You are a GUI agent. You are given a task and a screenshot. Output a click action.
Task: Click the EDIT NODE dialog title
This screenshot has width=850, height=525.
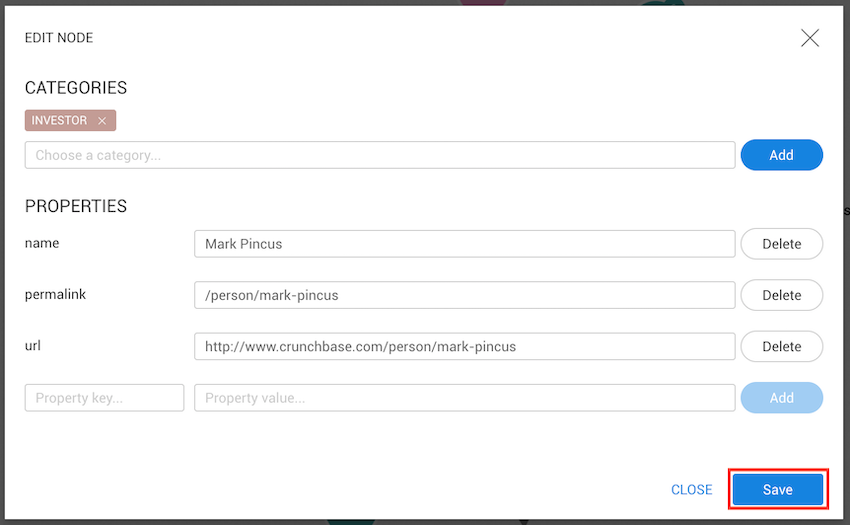pos(59,38)
